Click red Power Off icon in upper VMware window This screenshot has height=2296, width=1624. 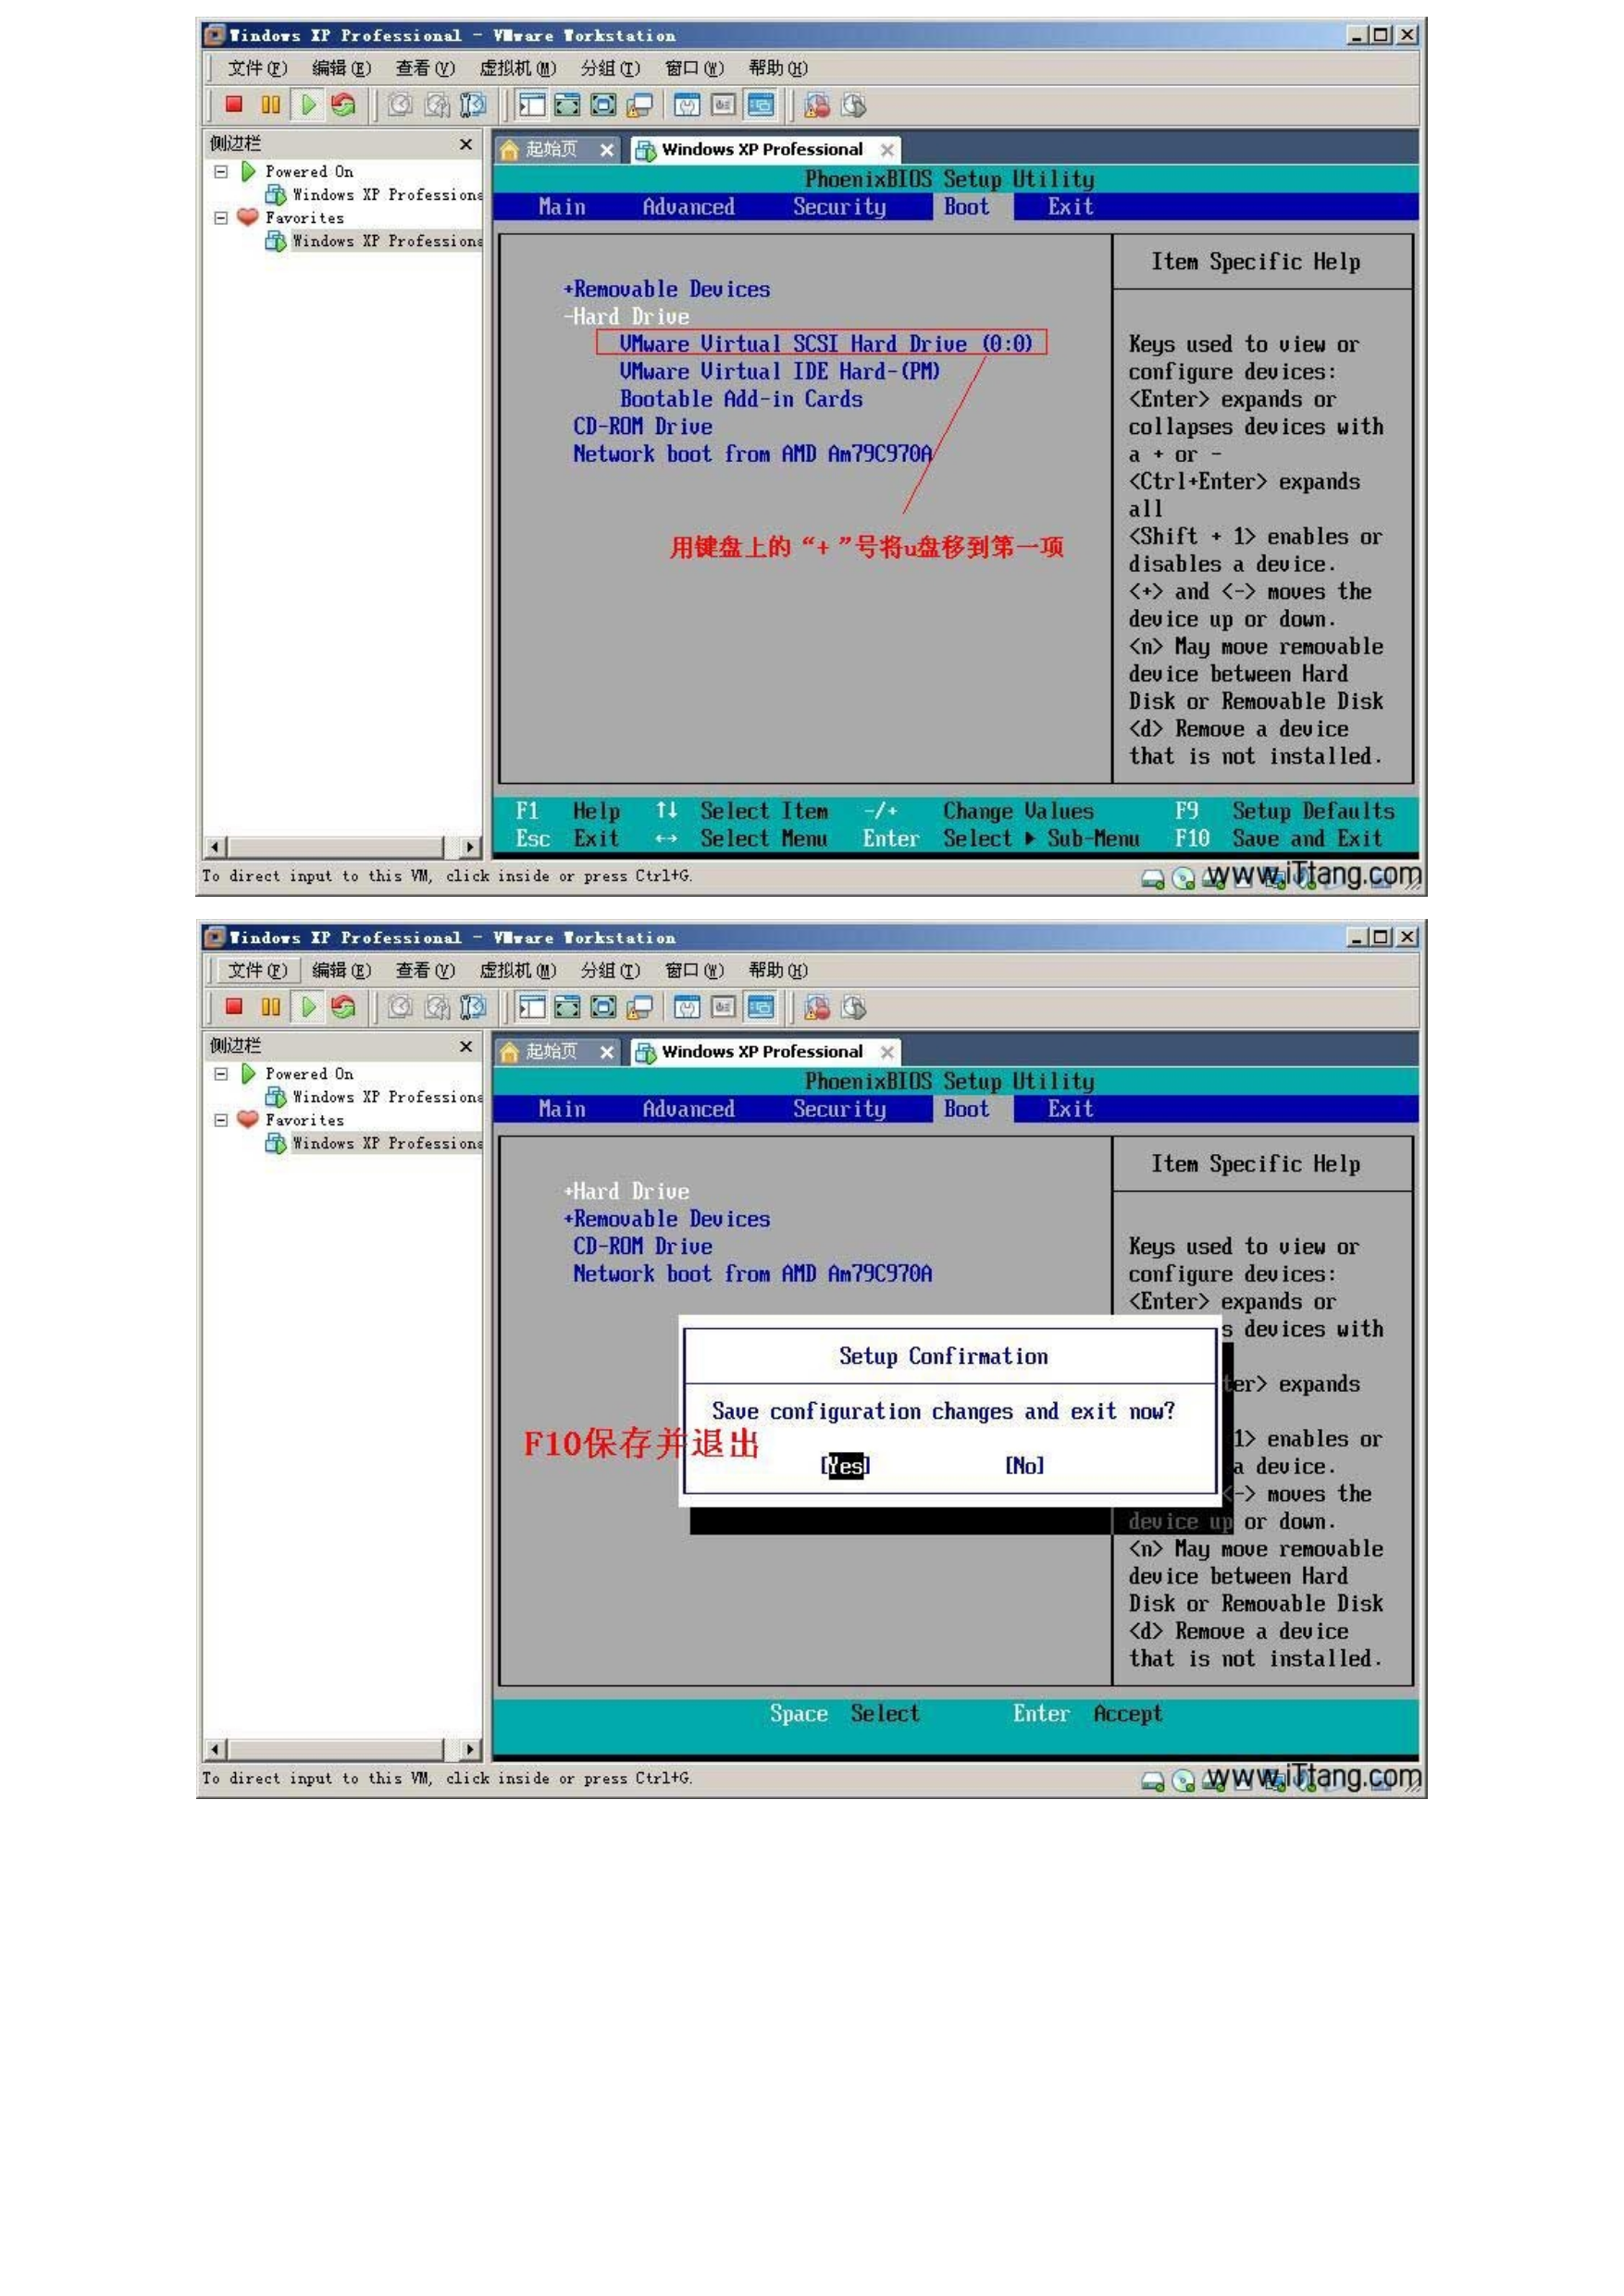234,104
